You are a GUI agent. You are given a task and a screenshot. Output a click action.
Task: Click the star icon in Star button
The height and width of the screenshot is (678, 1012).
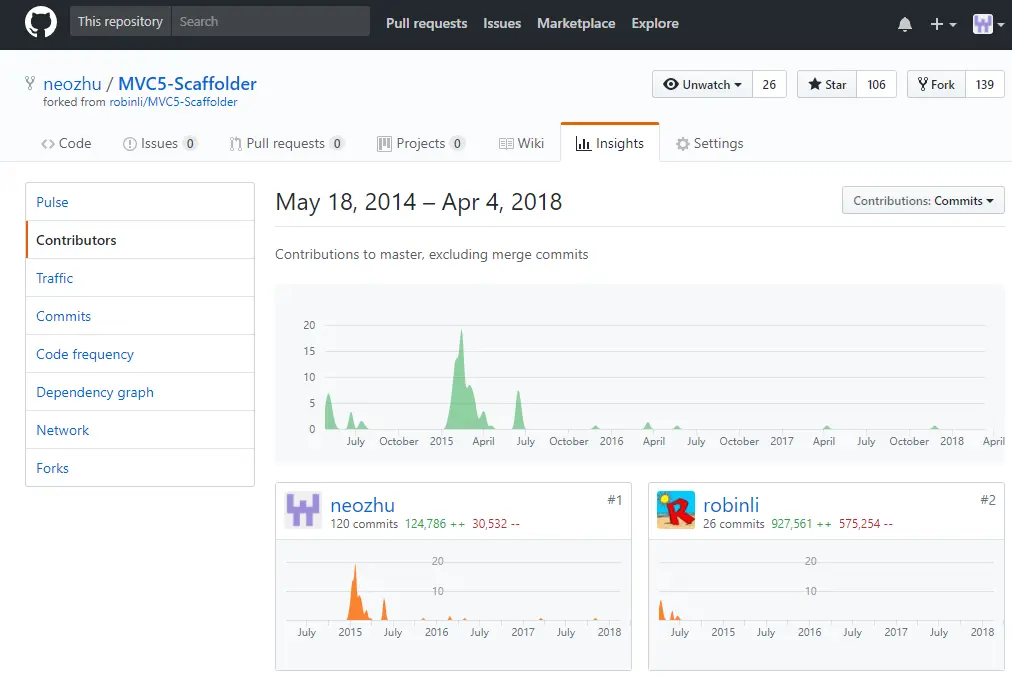pyautogui.click(x=815, y=85)
